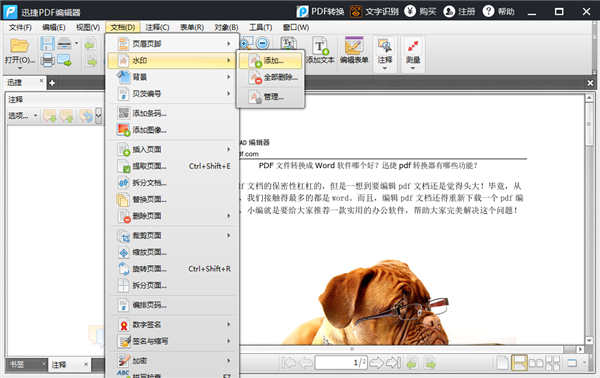This screenshot has height=378, width=600.
Task: Go to previous page arrow
Action: pyautogui.click(x=305, y=362)
